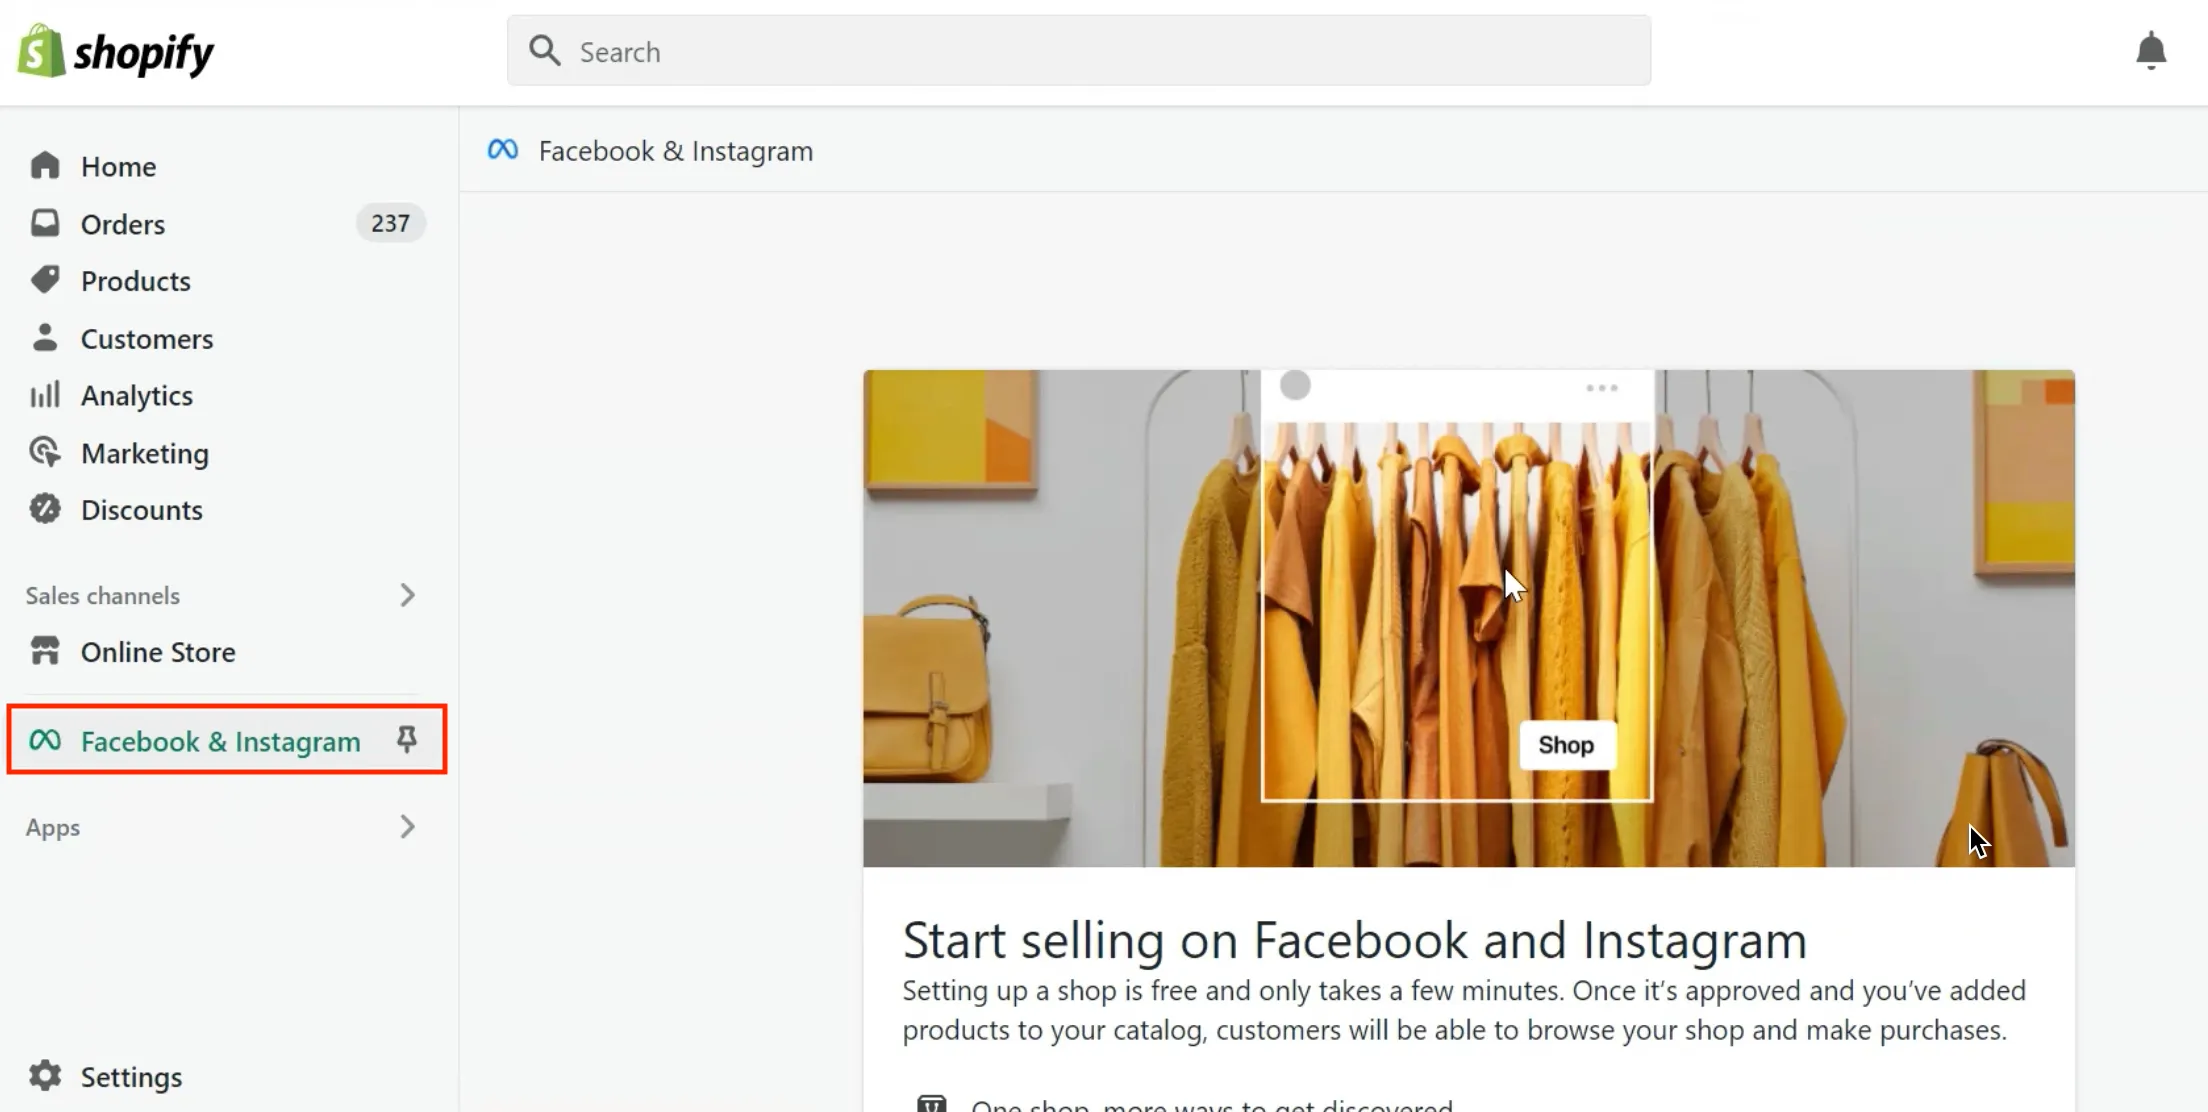
Task: Click the Meta logo in page header
Action: 502,150
